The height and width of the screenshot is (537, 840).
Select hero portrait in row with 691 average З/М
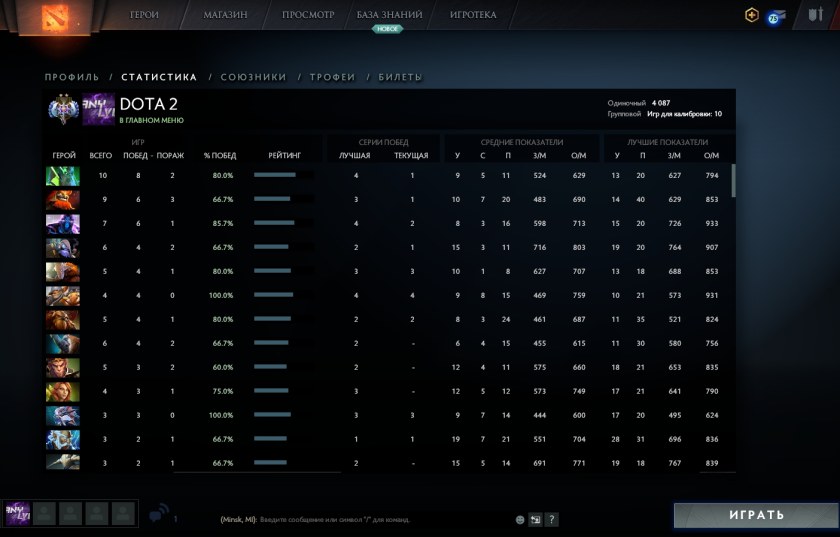63,462
